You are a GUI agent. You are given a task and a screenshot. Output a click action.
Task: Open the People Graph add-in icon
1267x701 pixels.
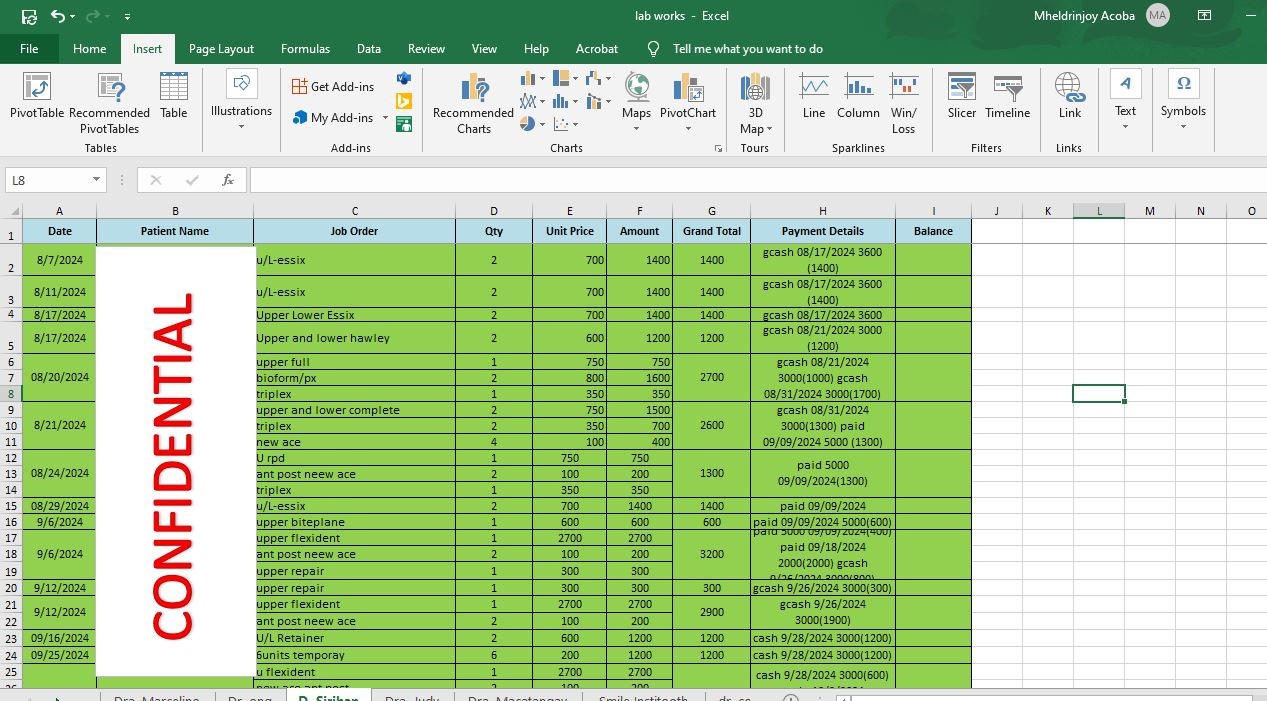tap(404, 124)
